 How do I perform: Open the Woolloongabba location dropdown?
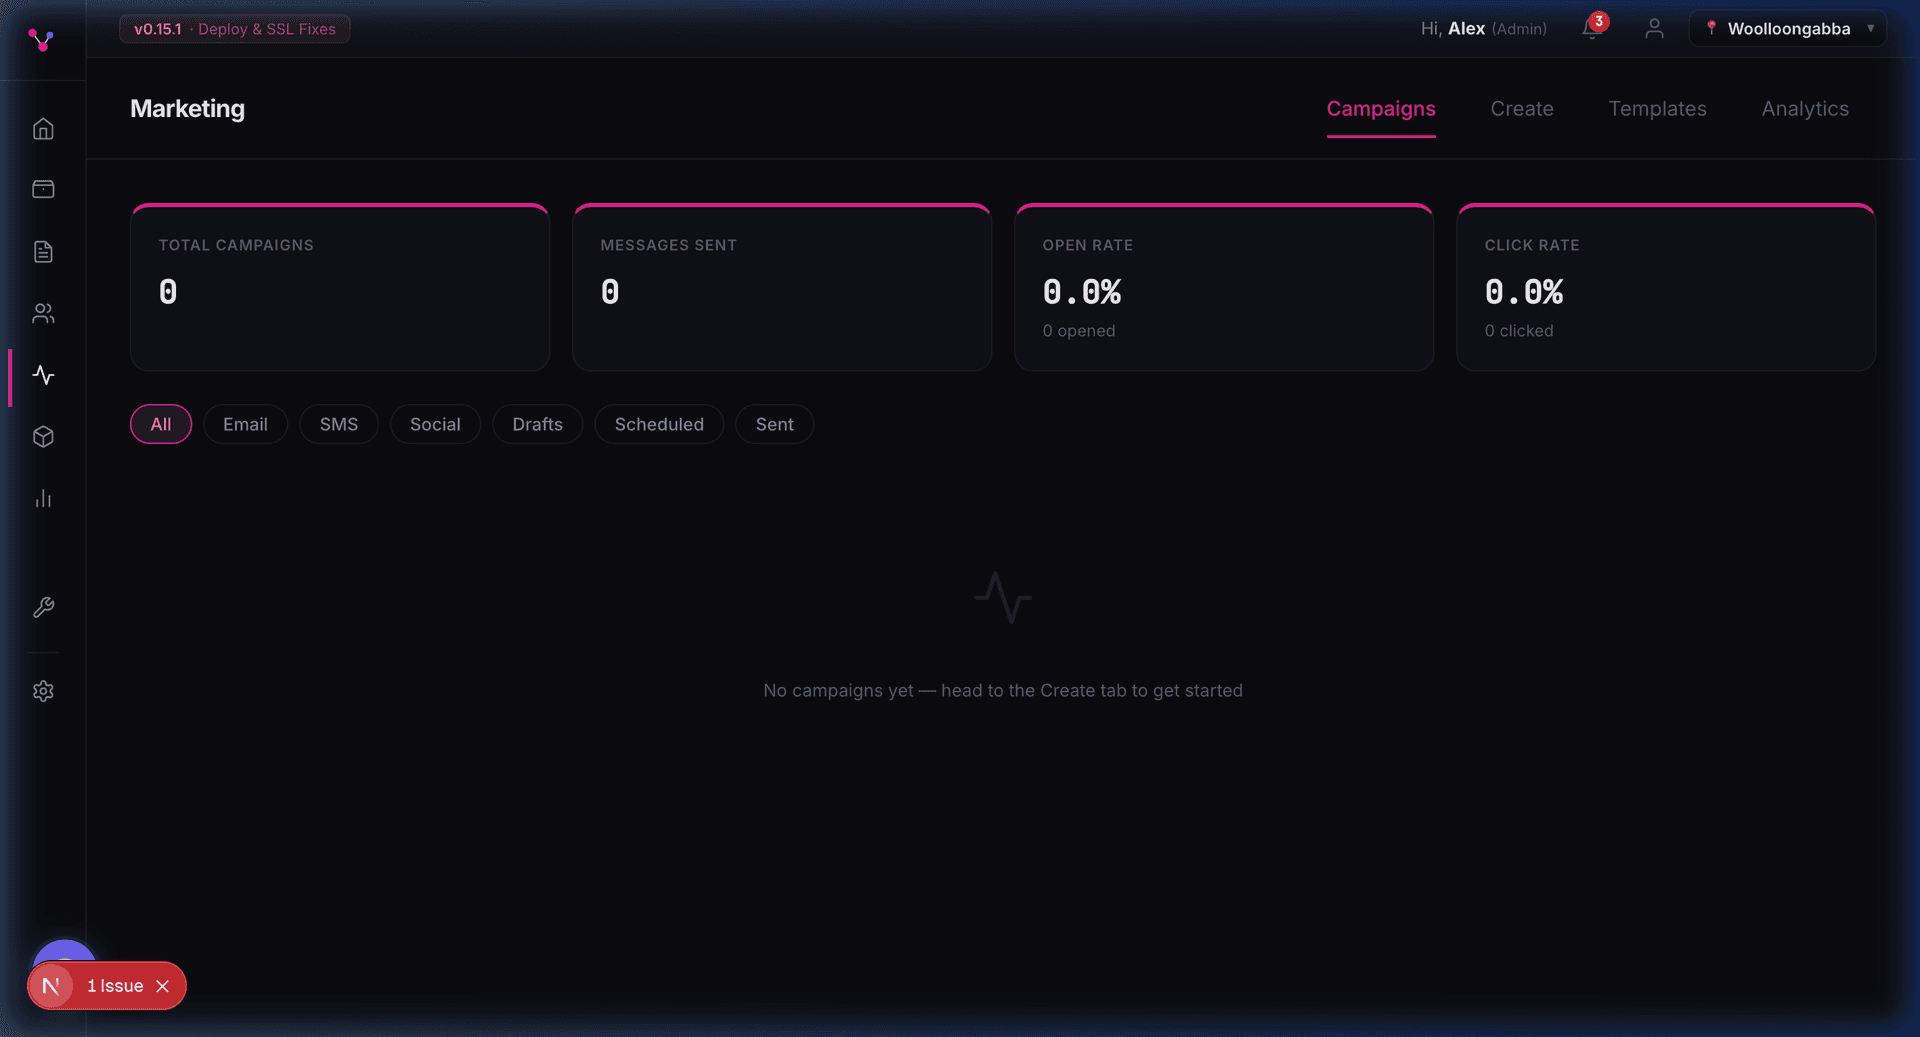click(x=1788, y=28)
